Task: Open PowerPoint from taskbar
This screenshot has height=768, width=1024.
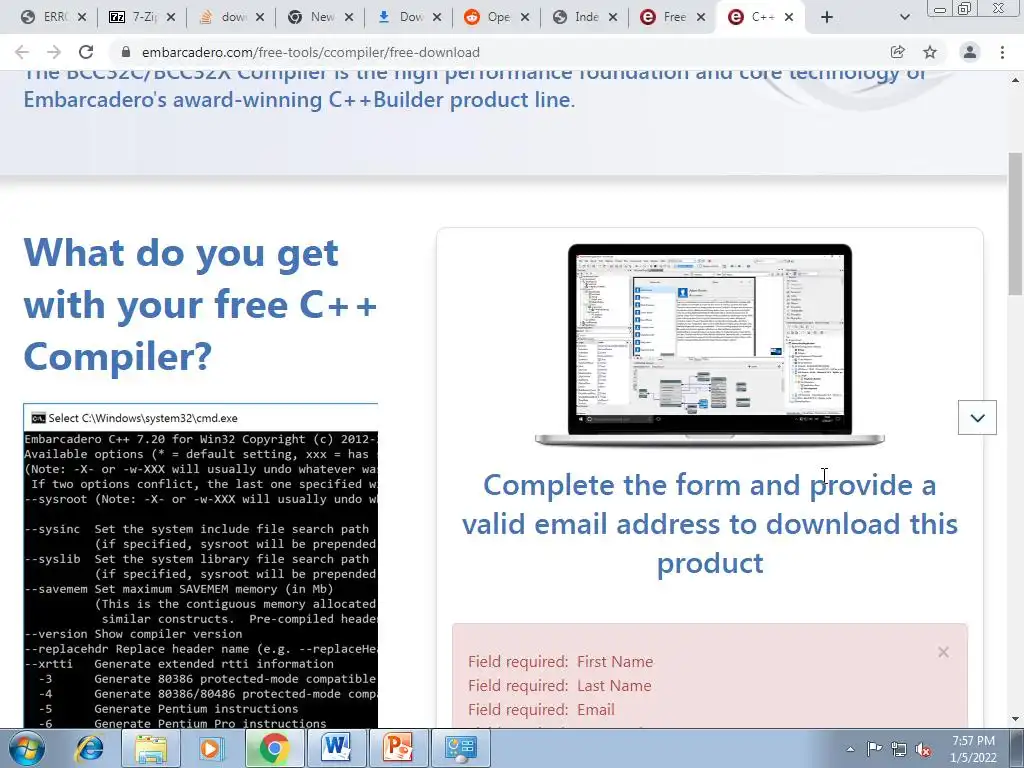Action: pyautogui.click(x=398, y=748)
